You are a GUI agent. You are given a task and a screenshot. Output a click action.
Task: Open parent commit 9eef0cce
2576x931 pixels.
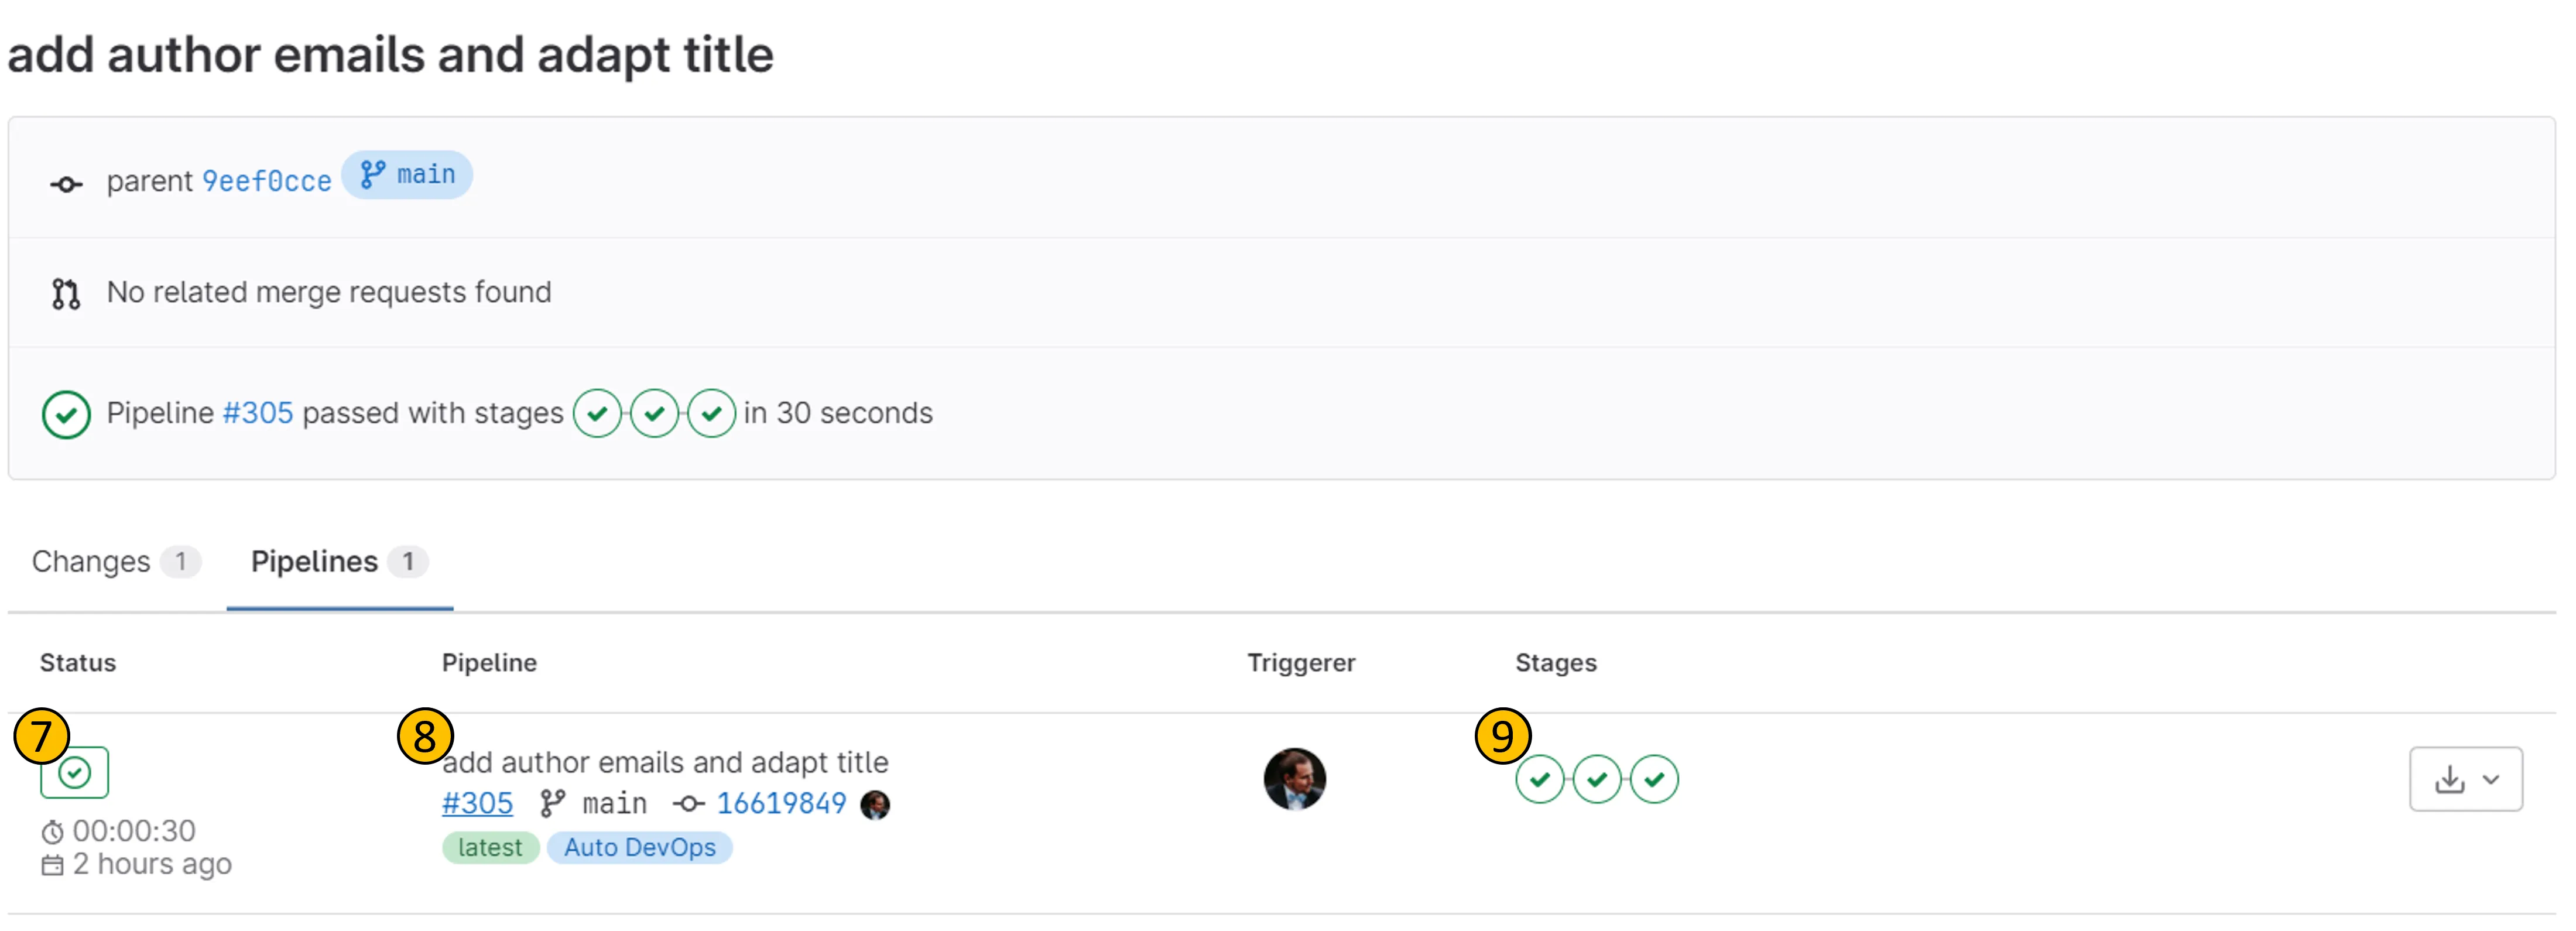266,181
